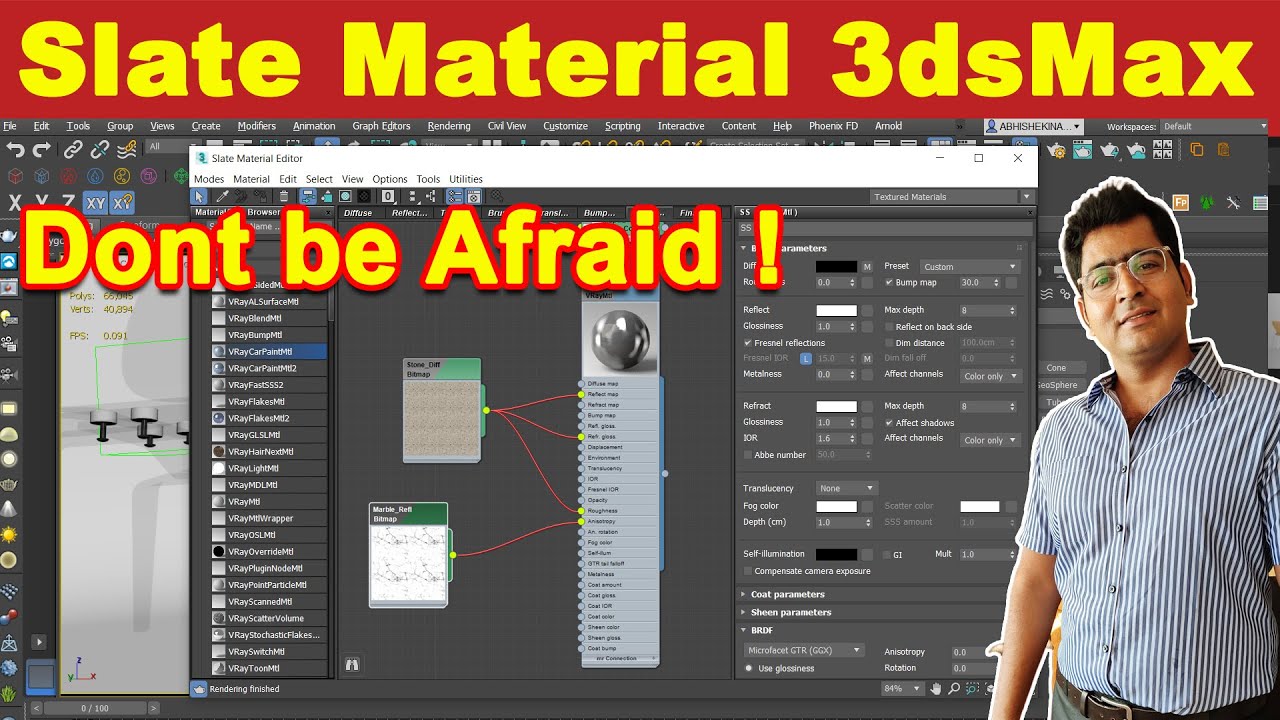Select the Link objects chain icon
Screen dimensions: 1280x720
[73, 150]
